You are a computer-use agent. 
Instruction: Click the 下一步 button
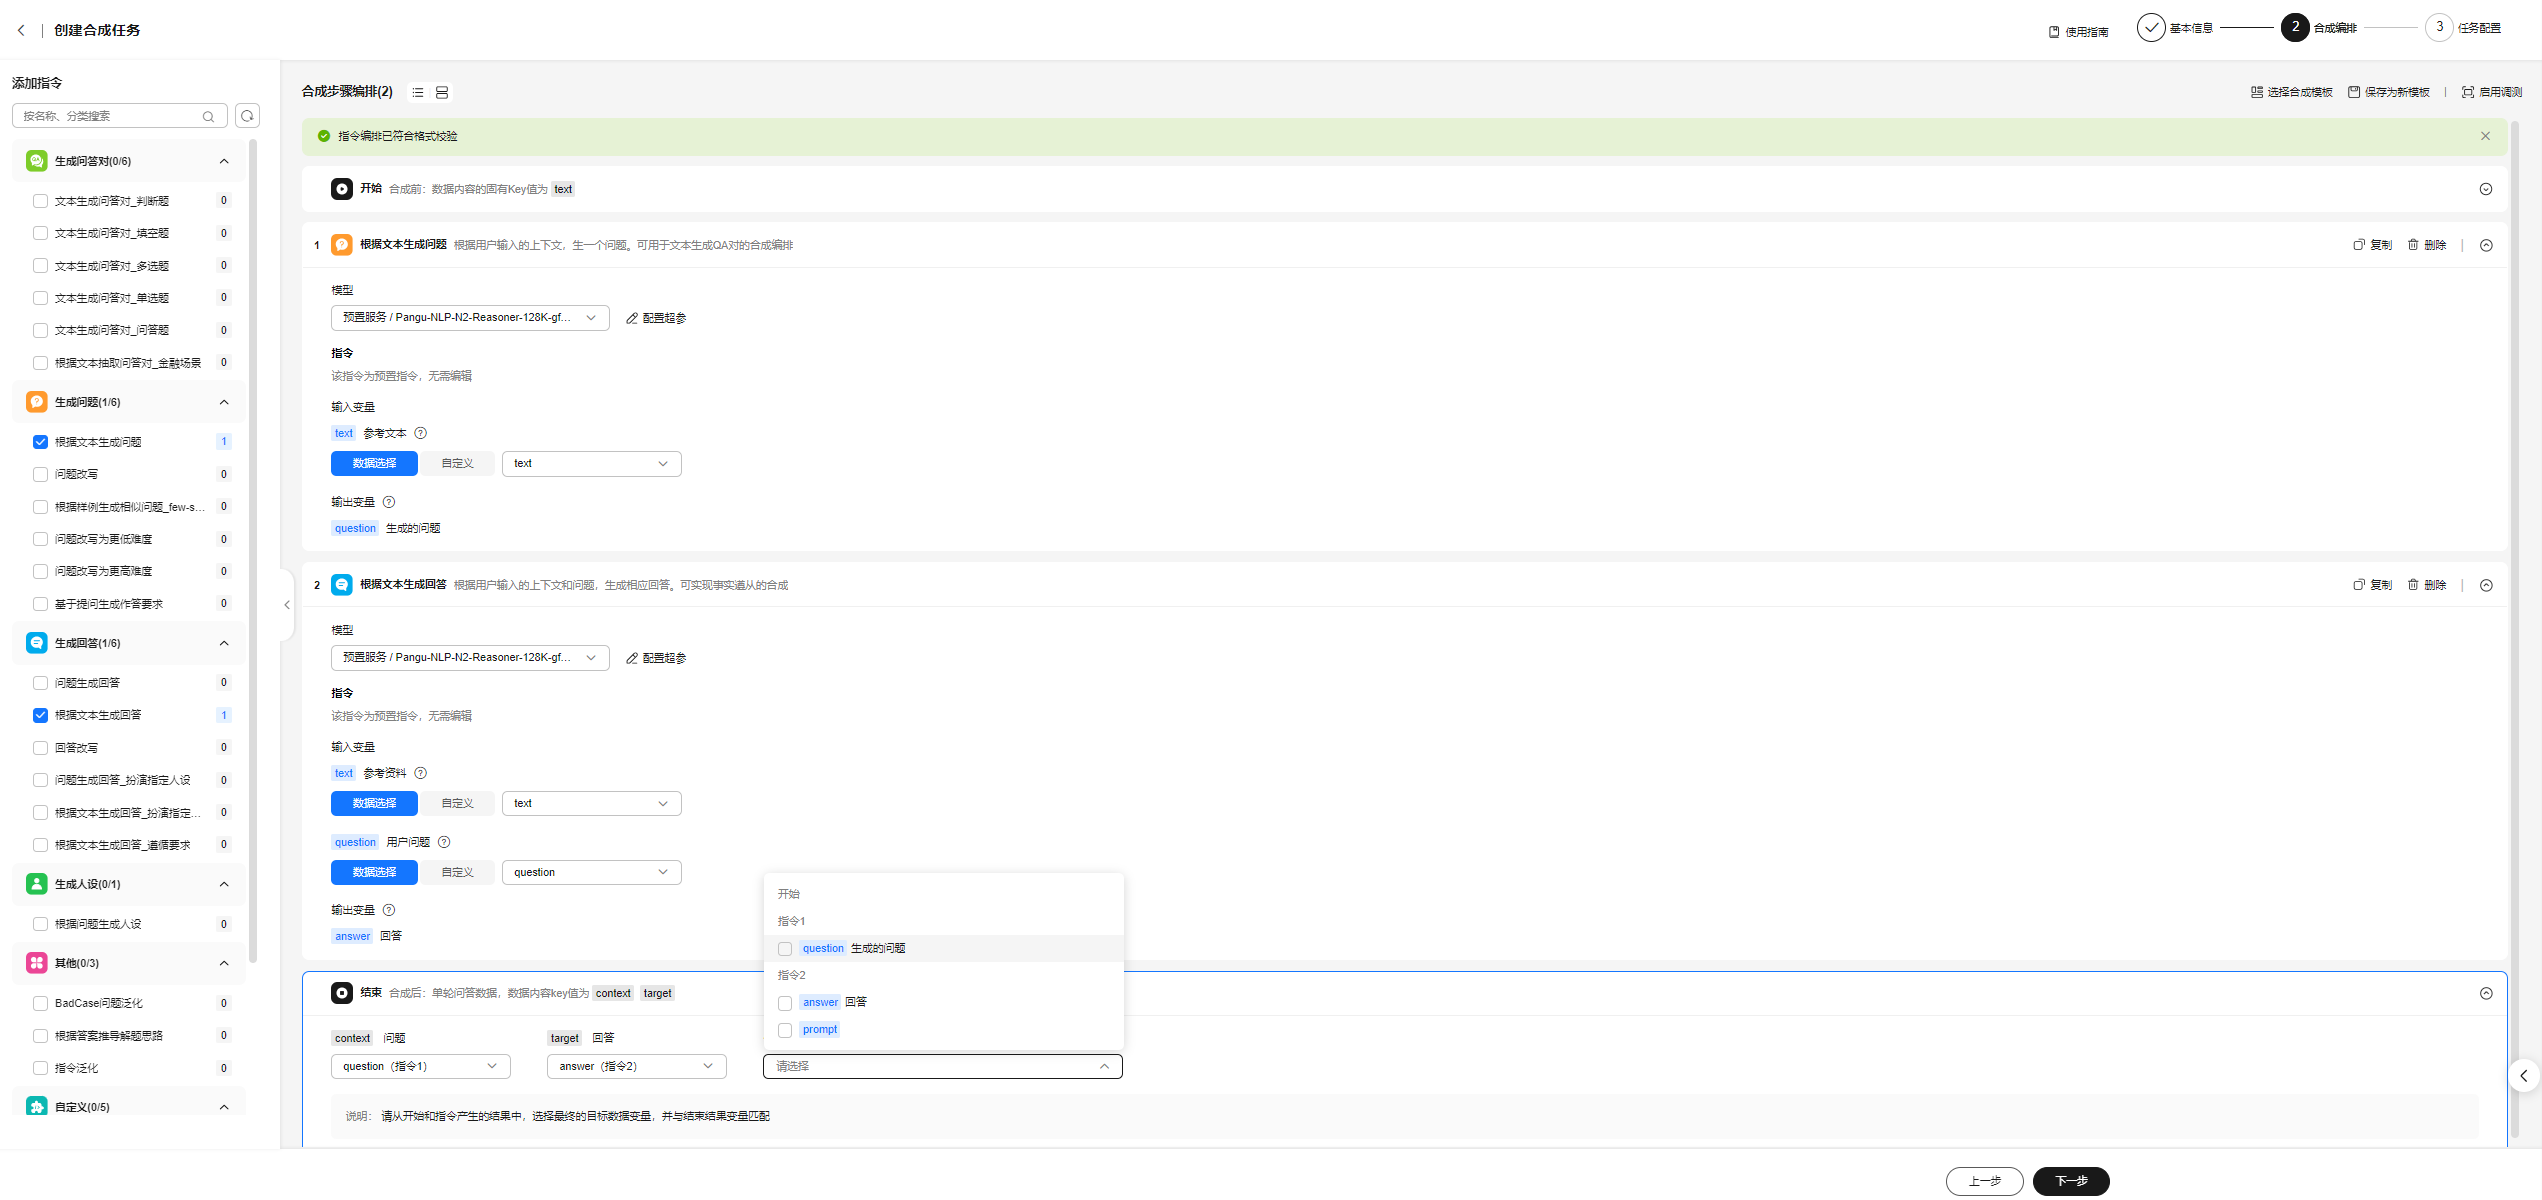coord(2070,1181)
